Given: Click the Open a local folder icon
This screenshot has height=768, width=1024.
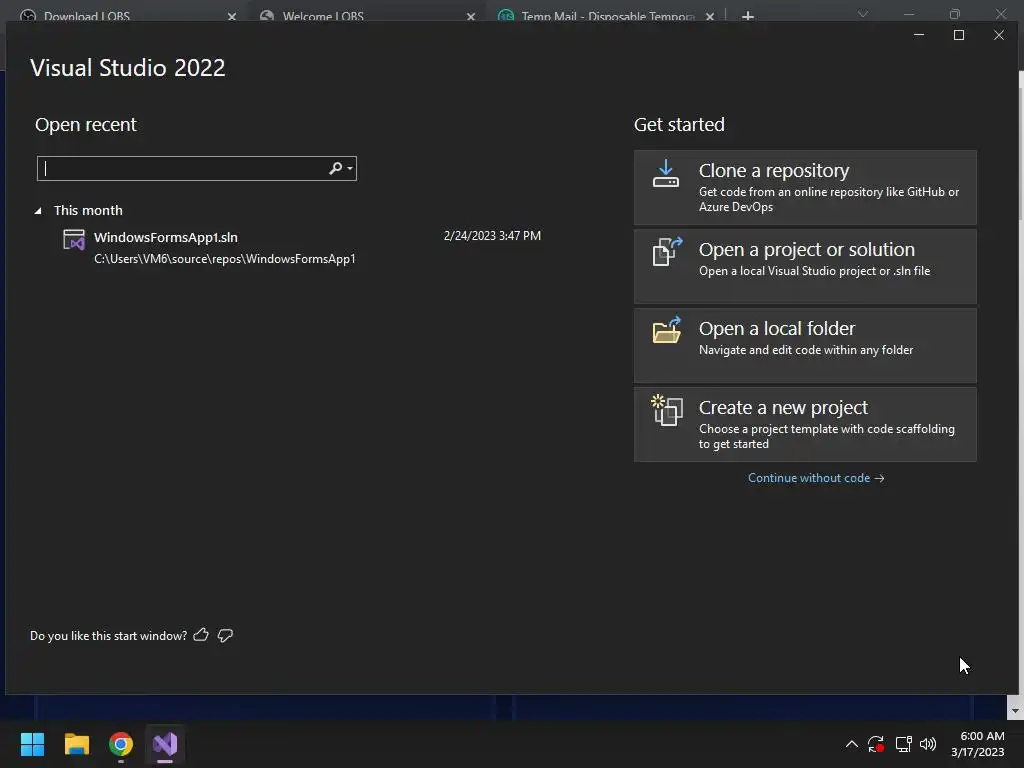Looking at the screenshot, I should point(667,330).
